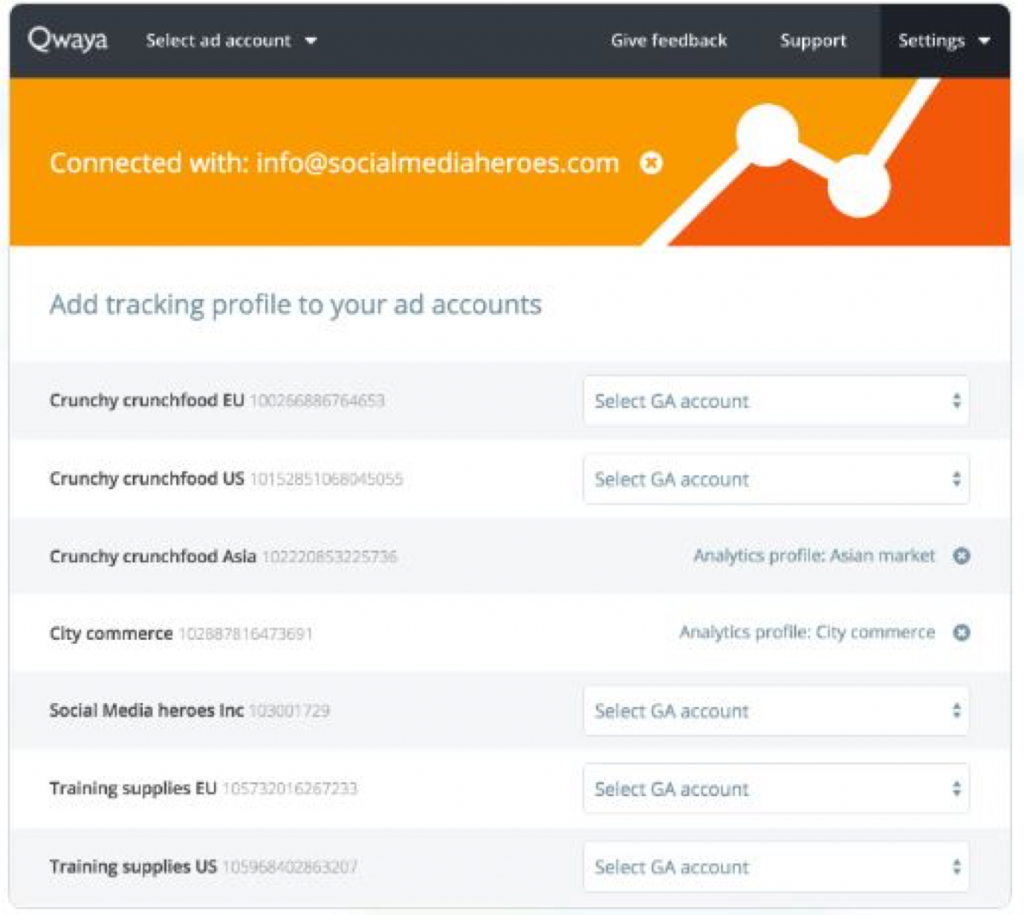Click the Qwaya logo

point(68,40)
